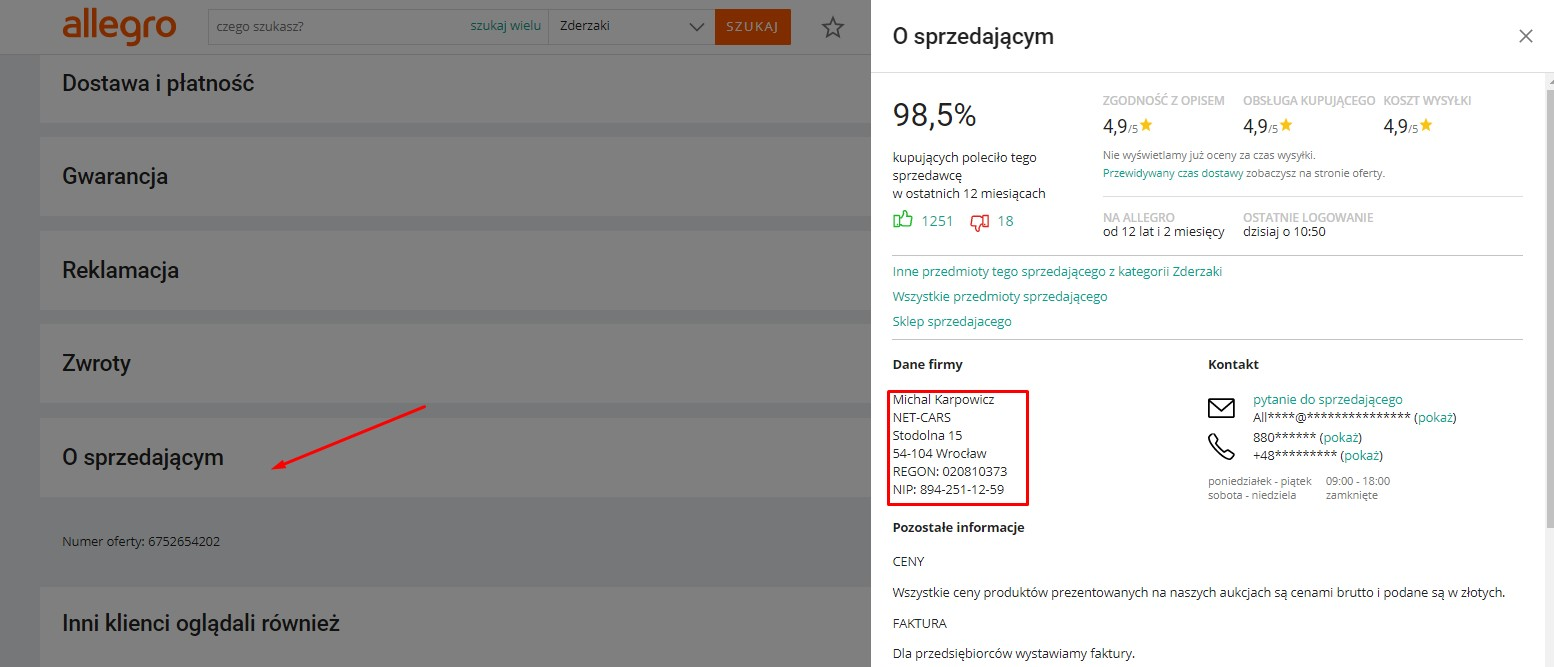
Task: Click the star favorites icon in the top bar
Action: point(833,27)
